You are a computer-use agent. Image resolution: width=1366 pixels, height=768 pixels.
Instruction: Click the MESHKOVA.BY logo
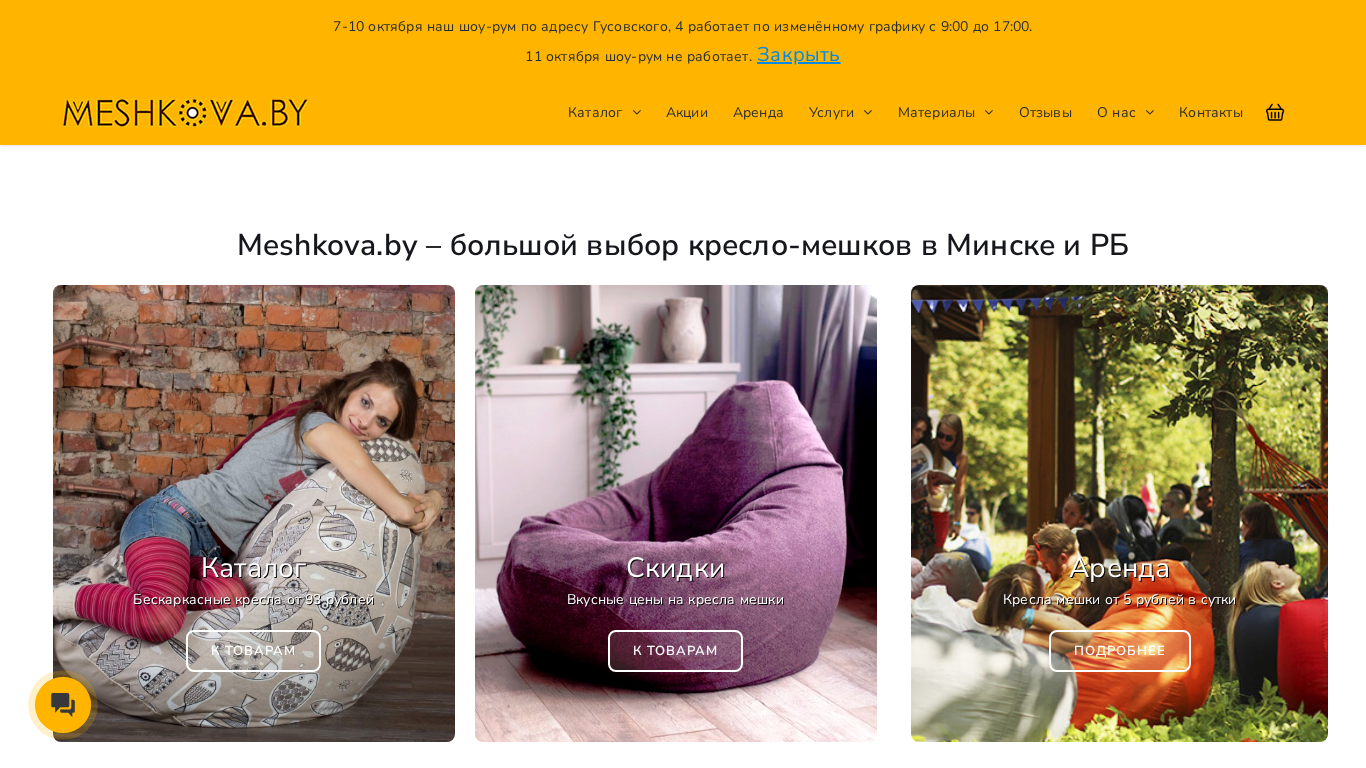[x=185, y=112]
